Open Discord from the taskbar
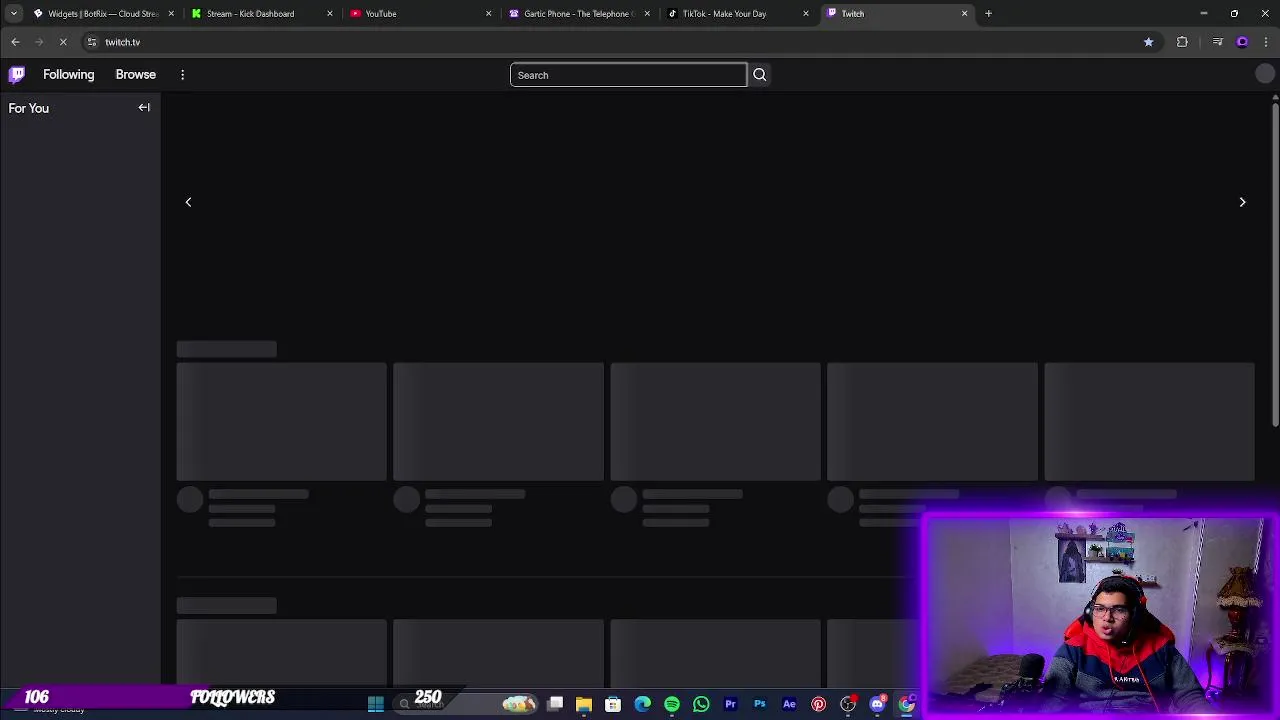Image resolution: width=1280 pixels, height=720 pixels. pyautogui.click(x=877, y=704)
